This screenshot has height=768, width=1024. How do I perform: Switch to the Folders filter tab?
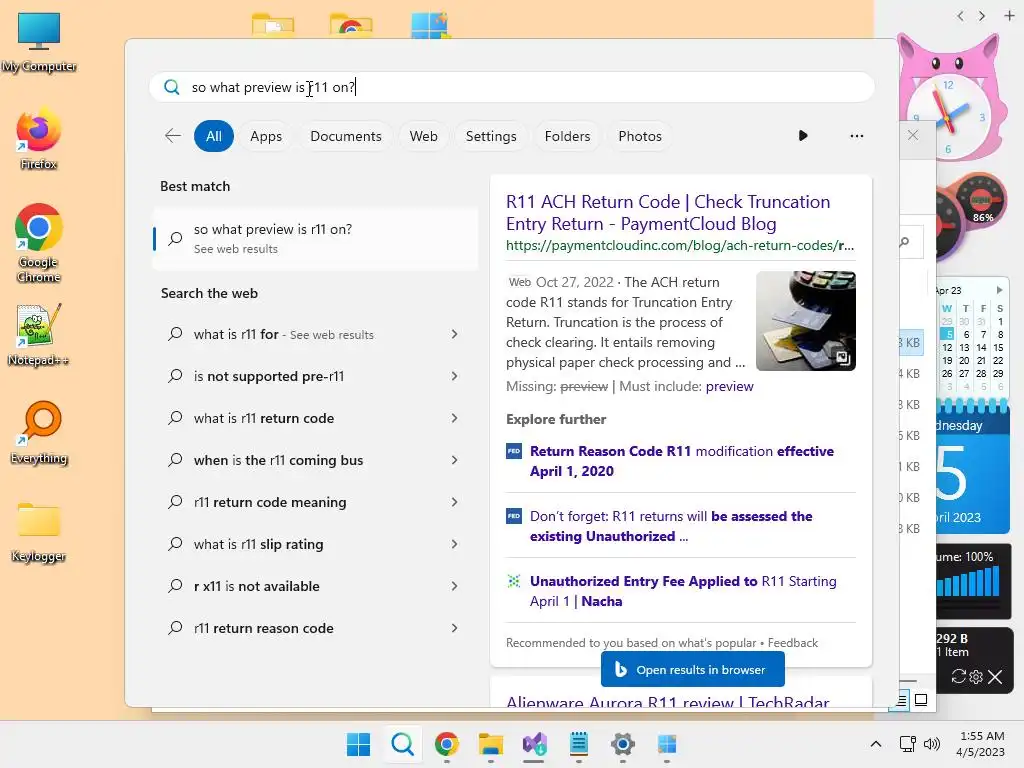click(x=568, y=136)
